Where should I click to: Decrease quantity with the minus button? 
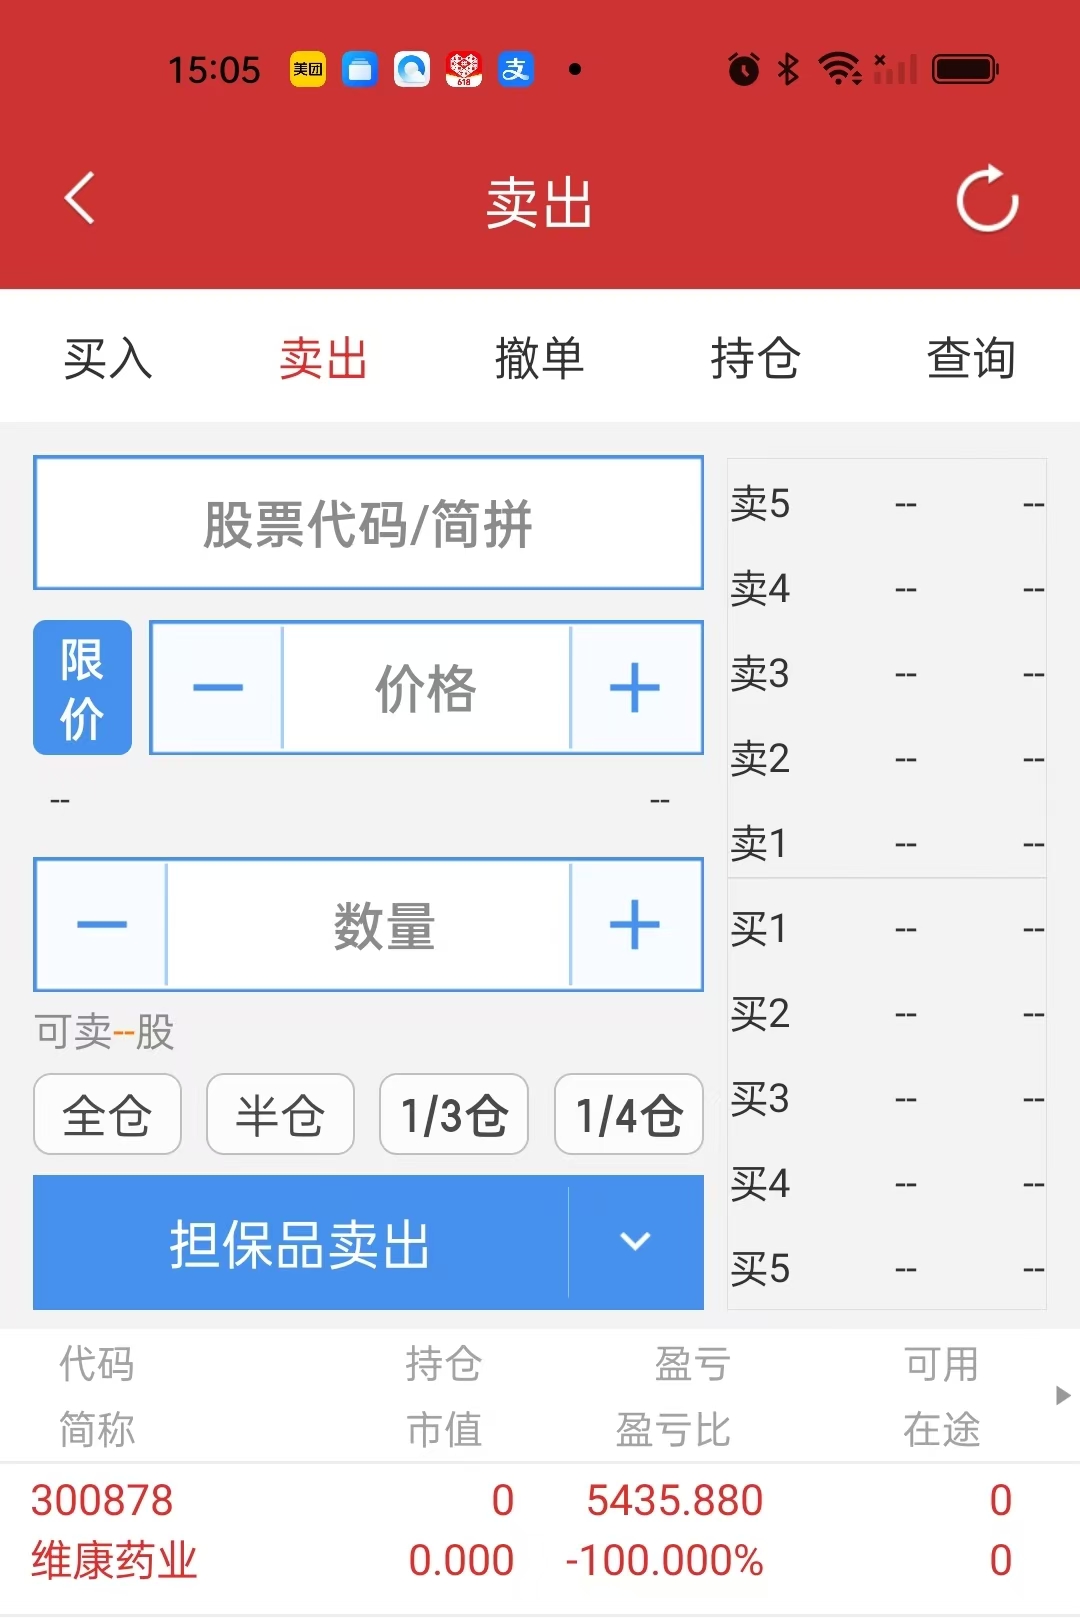coord(101,924)
